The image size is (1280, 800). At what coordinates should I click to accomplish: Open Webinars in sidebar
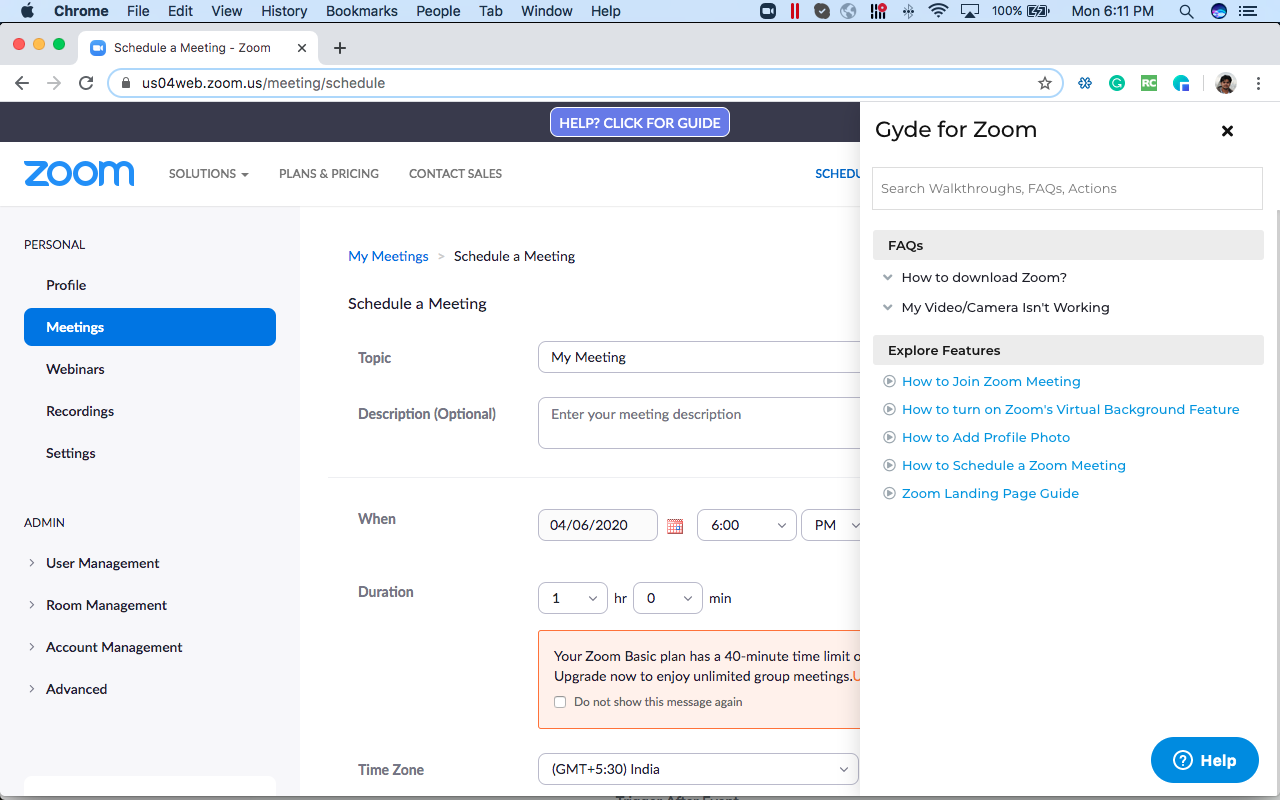click(x=75, y=369)
